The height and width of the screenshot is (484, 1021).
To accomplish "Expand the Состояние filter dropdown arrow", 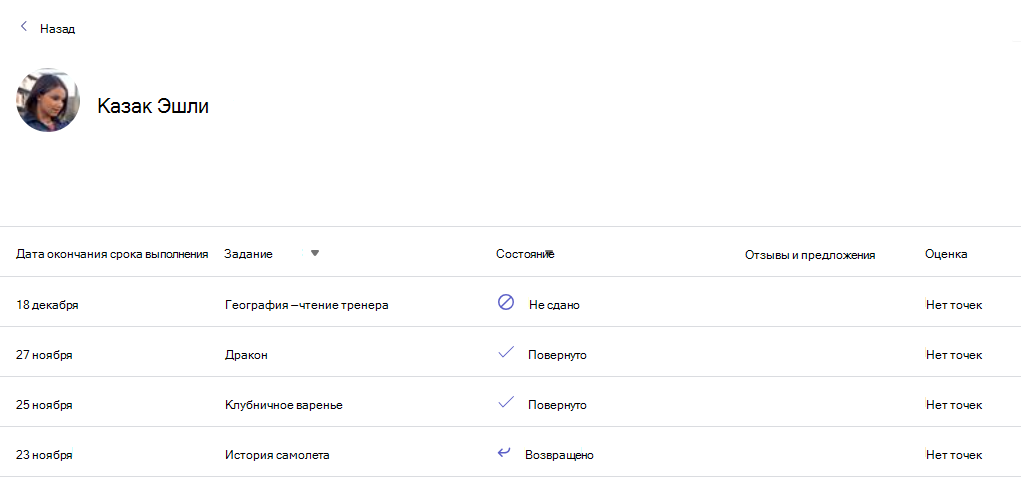I will pos(549,253).
